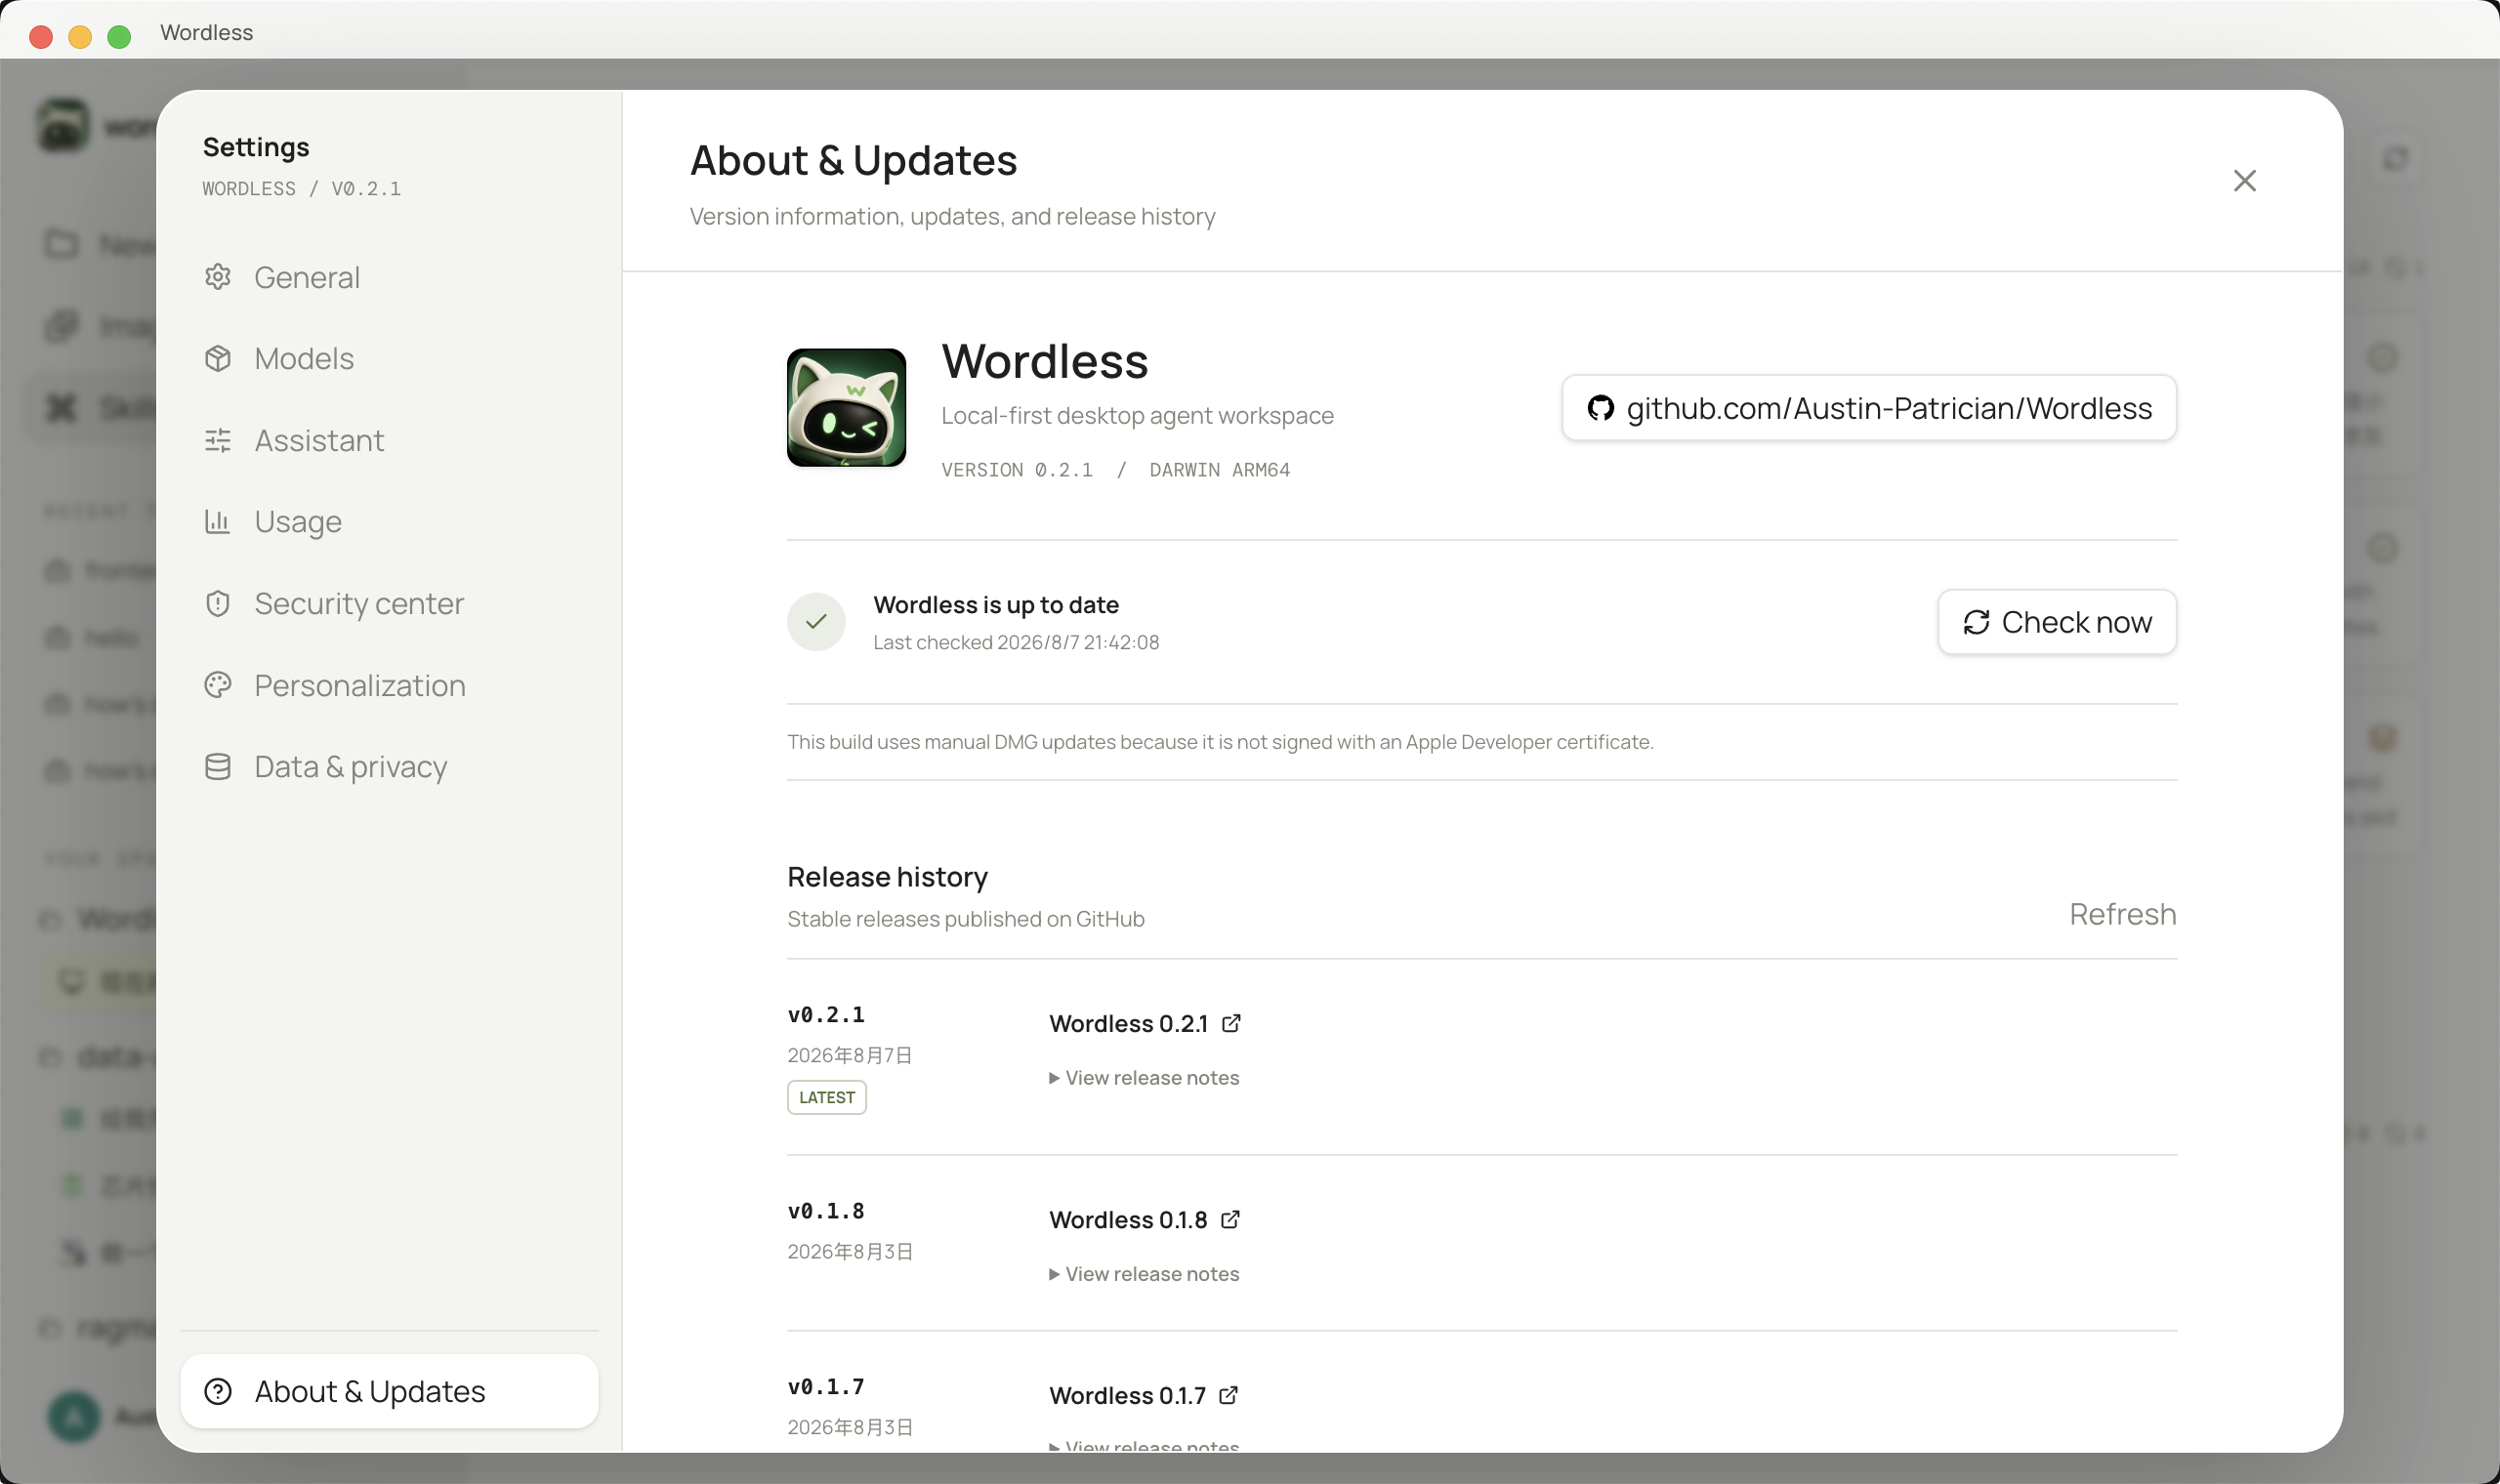
Task: Click the Local-first desktop agent workspace tagline
Action: 1137,415
